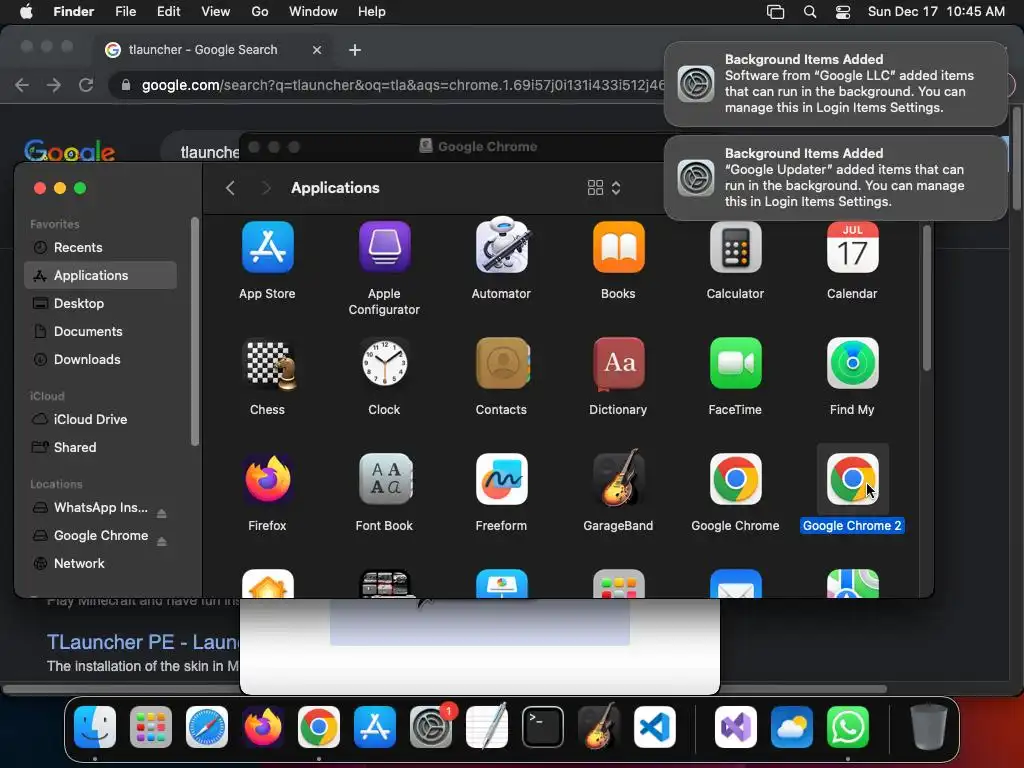Select the Clock app icon
1024x768 pixels.
click(x=384, y=363)
